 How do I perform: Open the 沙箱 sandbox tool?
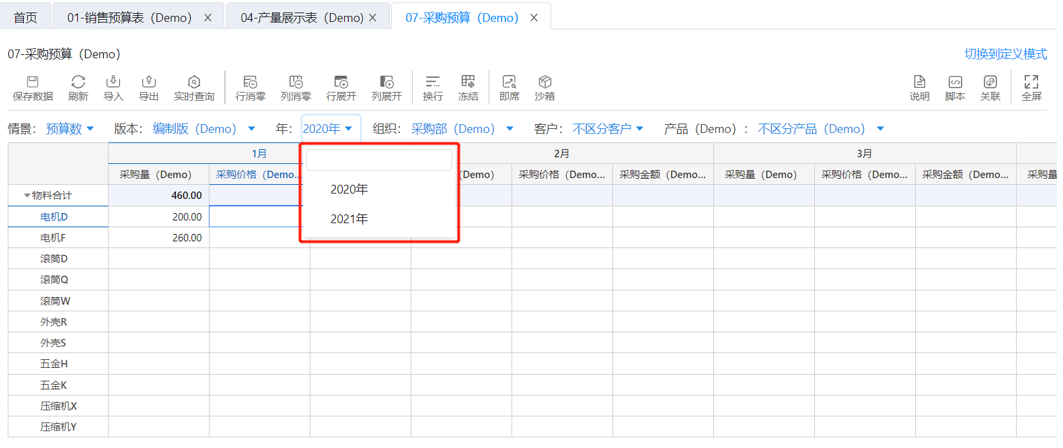tap(544, 87)
